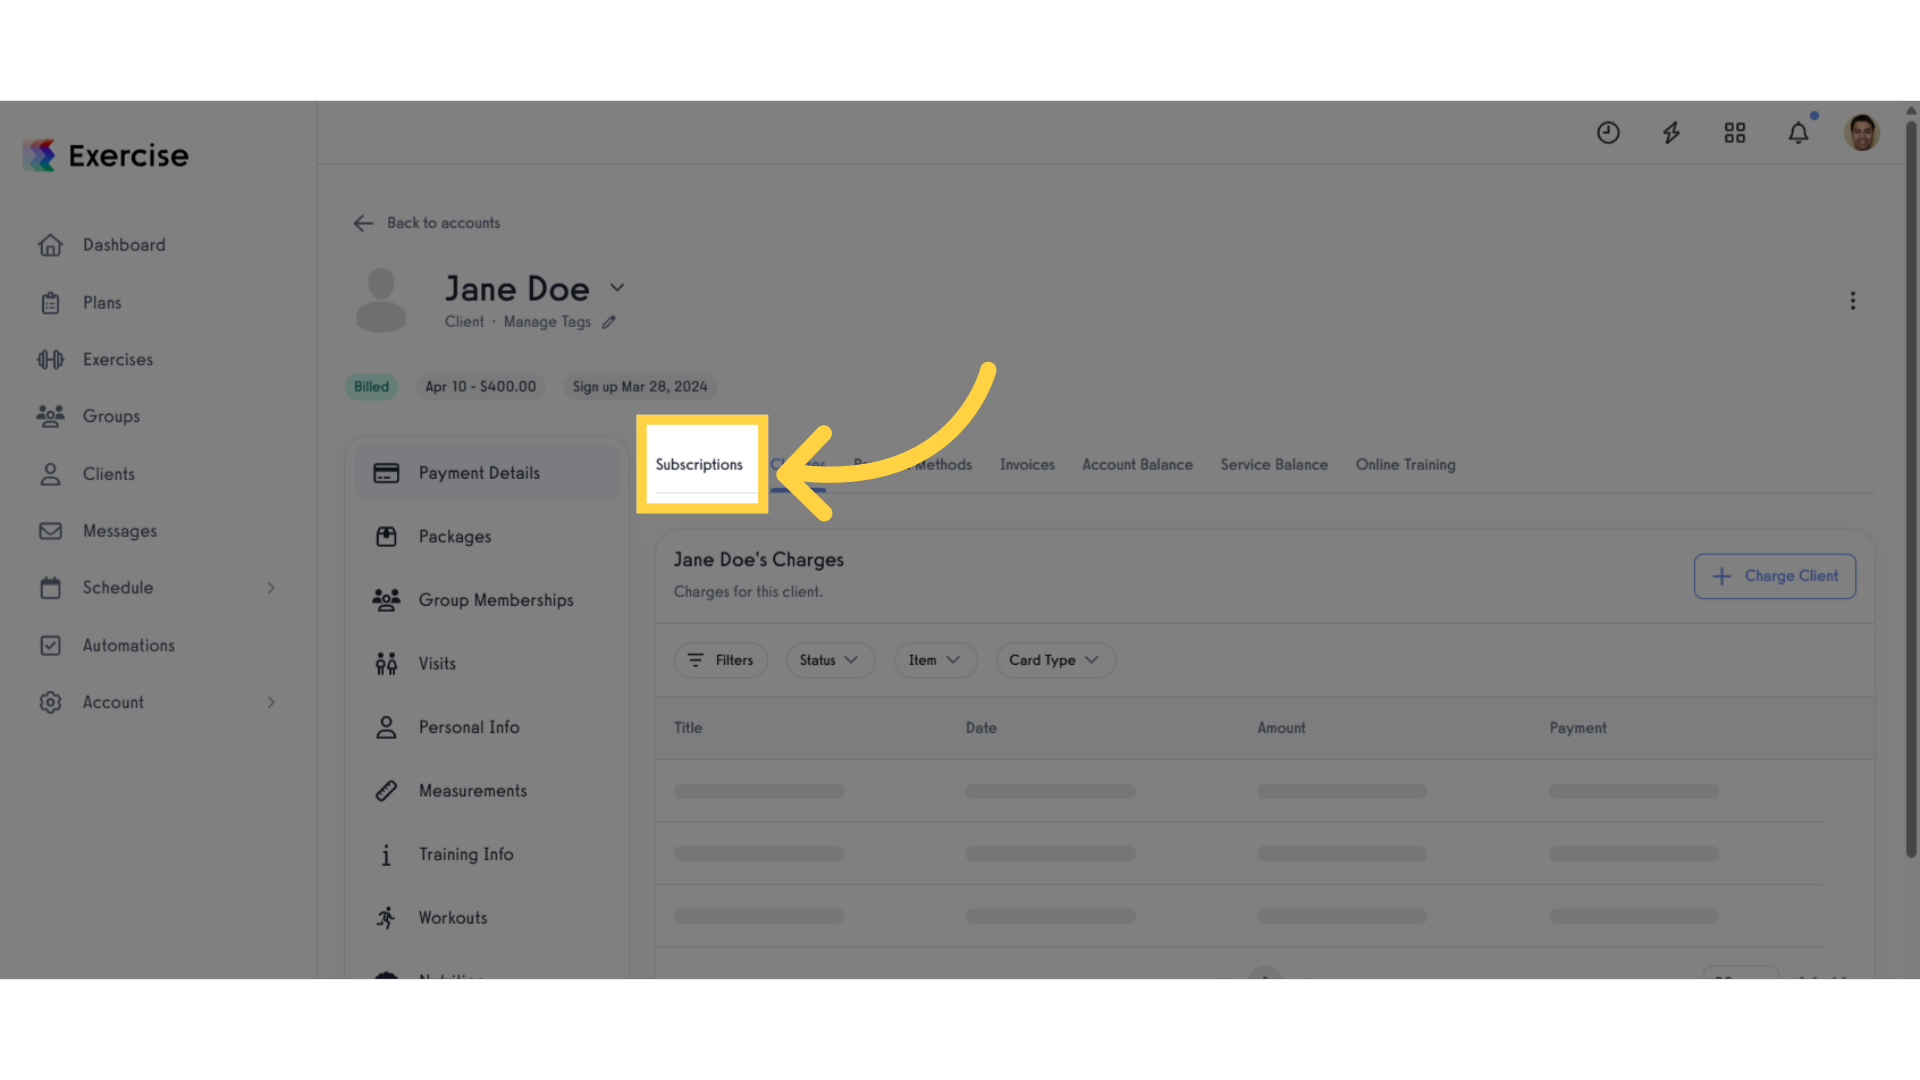
Task: Open the Group Memberships section
Action: coord(487,600)
